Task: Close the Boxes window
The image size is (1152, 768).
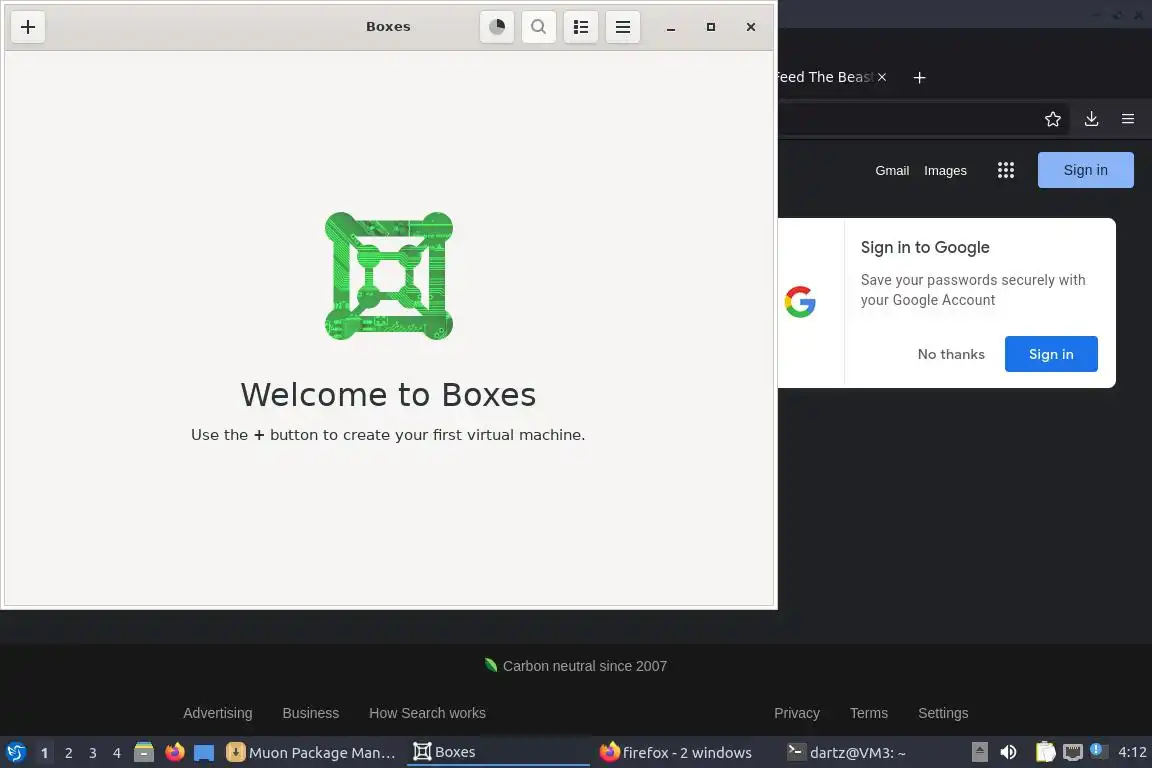Action: 750,27
